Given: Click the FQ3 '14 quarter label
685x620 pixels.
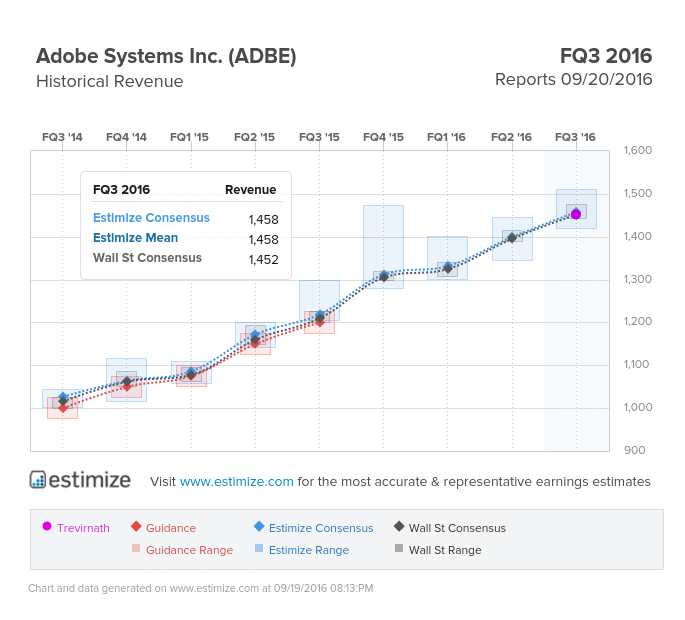Looking at the screenshot, I should [x=62, y=137].
